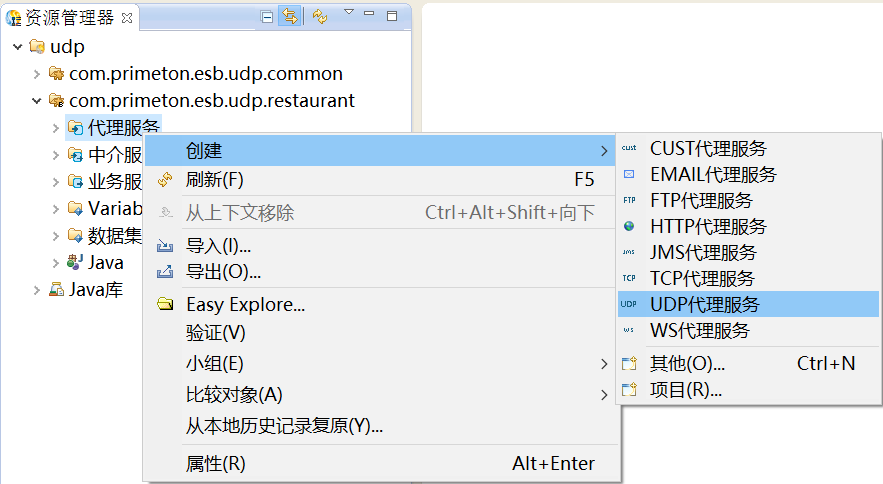Expand the Java库 tree node
Screen dimensions: 883x484
tap(37, 290)
